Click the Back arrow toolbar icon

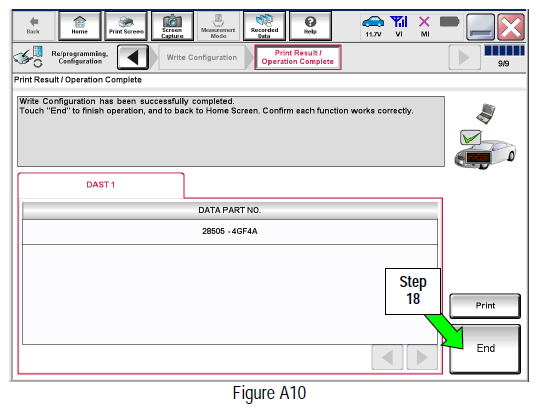[x=33, y=26]
